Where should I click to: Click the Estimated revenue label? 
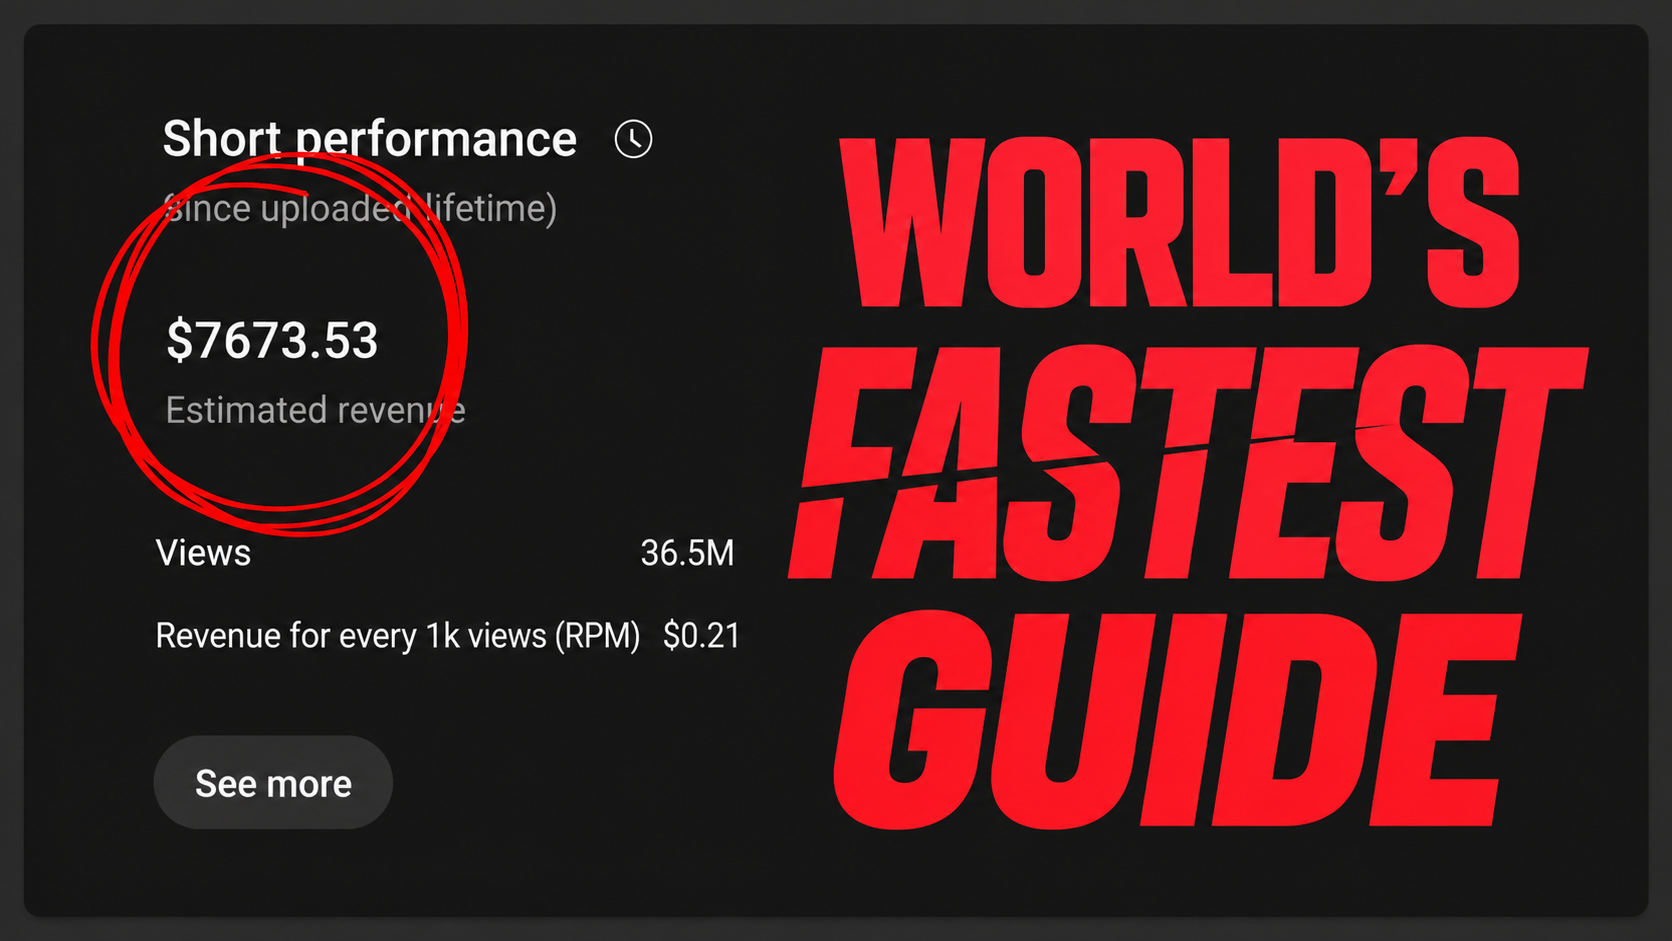point(315,410)
